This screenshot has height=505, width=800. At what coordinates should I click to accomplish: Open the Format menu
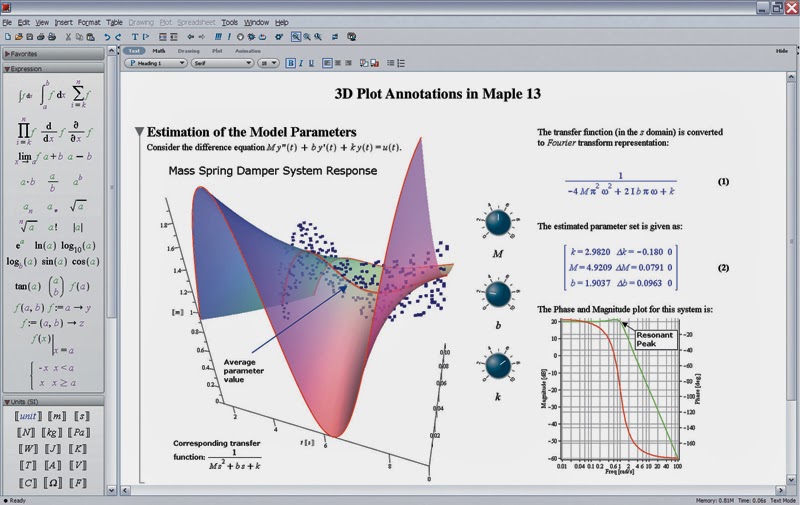(x=89, y=22)
